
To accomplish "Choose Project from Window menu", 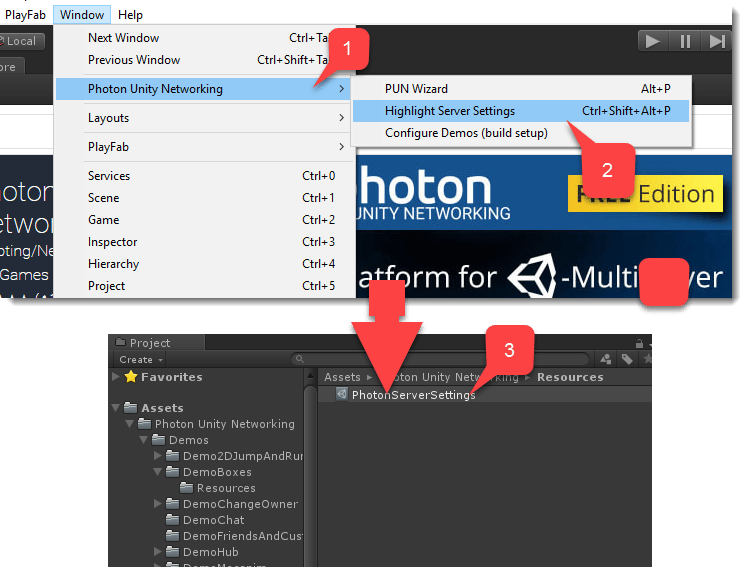I will [206, 285].
